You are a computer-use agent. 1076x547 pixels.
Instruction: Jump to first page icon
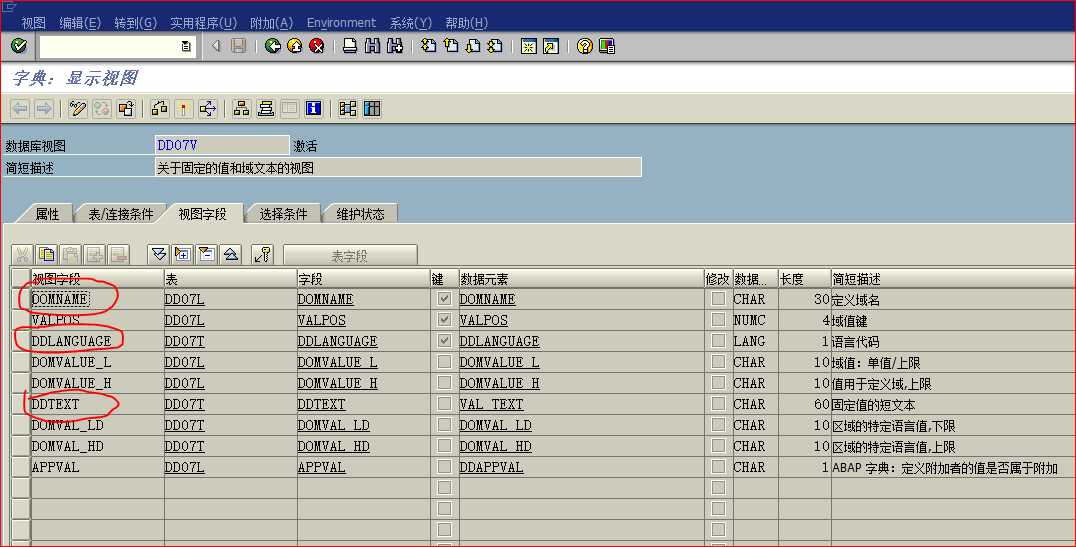click(x=429, y=46)
